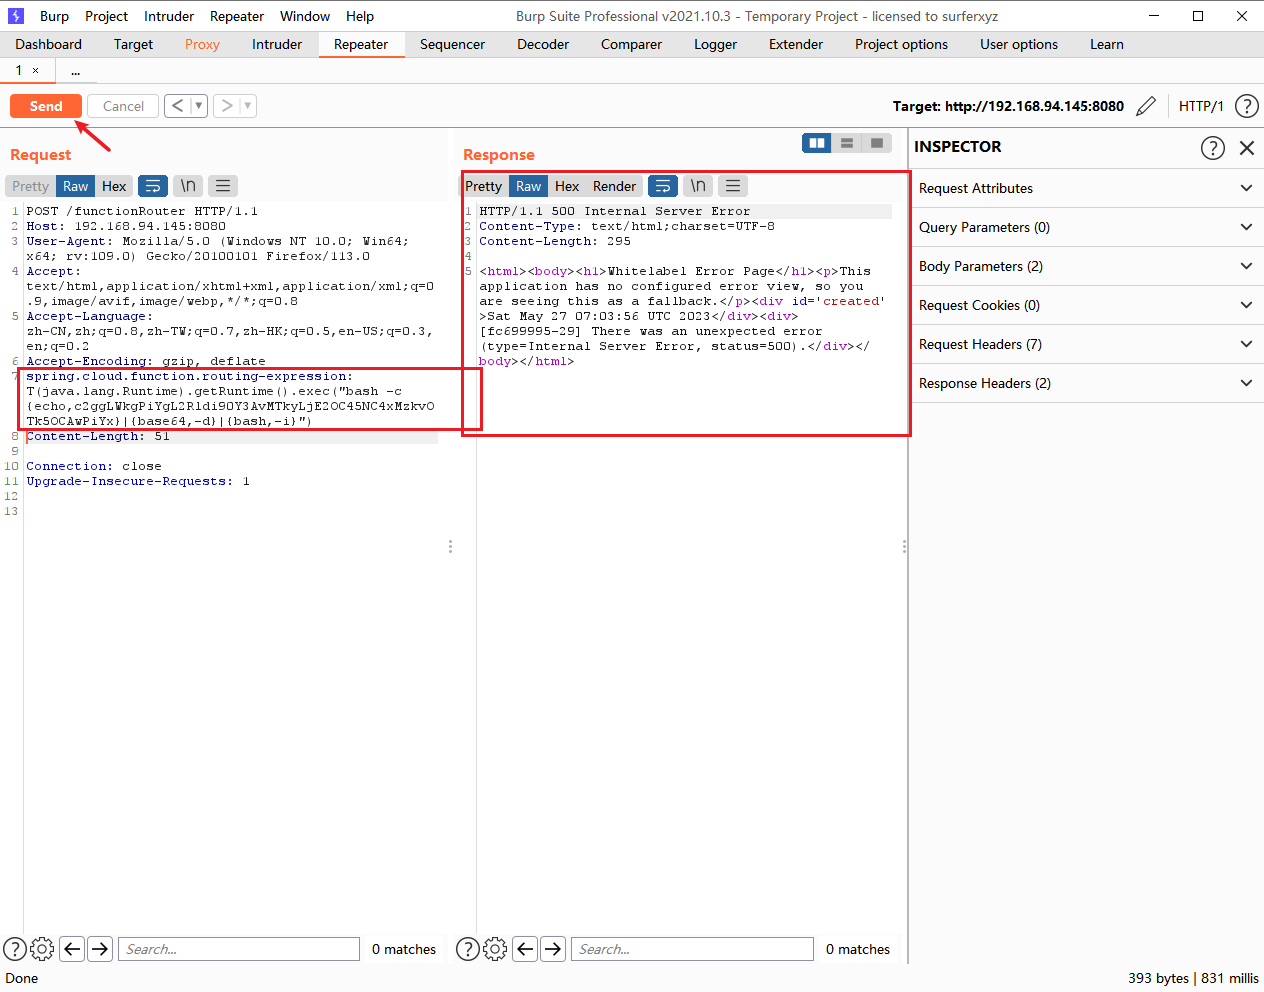Open the forward history dropdown arrow
Viewport: 1264px width, 992px height.
tap(248, 106)
